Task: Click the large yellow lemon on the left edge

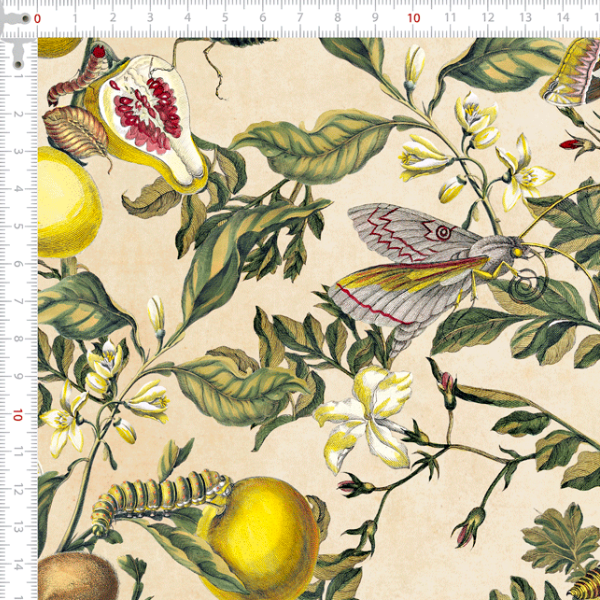Action: coord(65,200)
